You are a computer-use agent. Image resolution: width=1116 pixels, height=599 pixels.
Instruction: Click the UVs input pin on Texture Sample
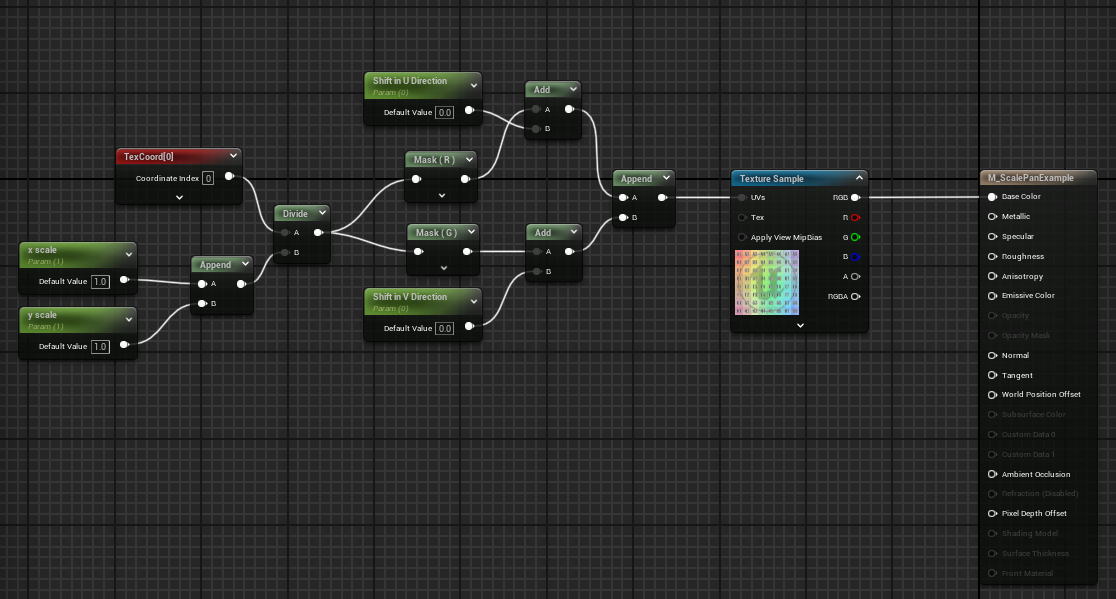click(x=741, y=198)
